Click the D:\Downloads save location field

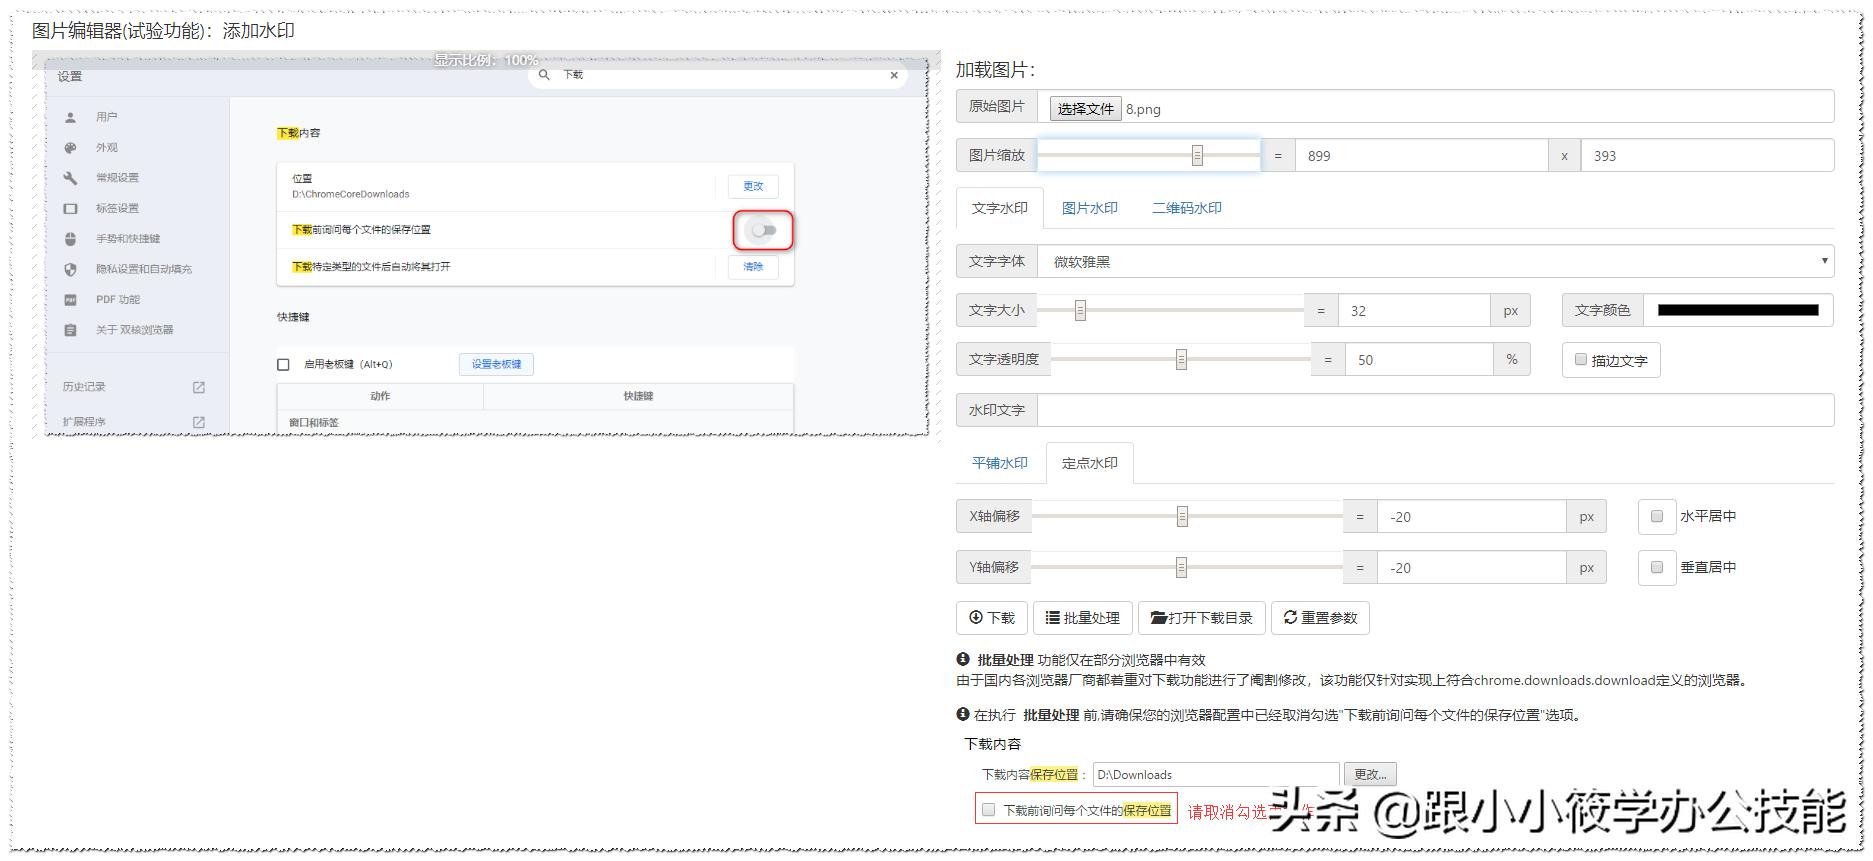pos(1216,775)
